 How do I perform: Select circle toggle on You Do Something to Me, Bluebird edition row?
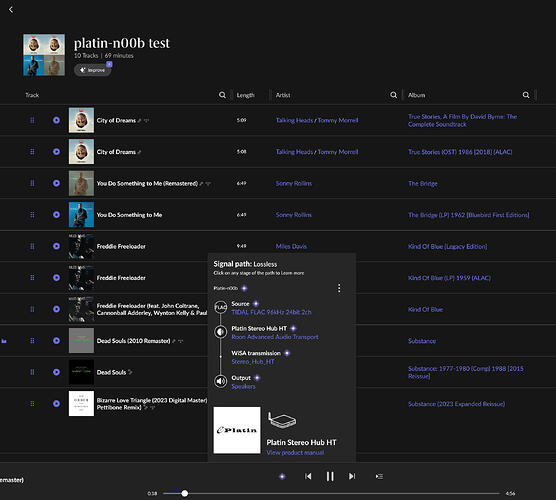coord(56,215)
